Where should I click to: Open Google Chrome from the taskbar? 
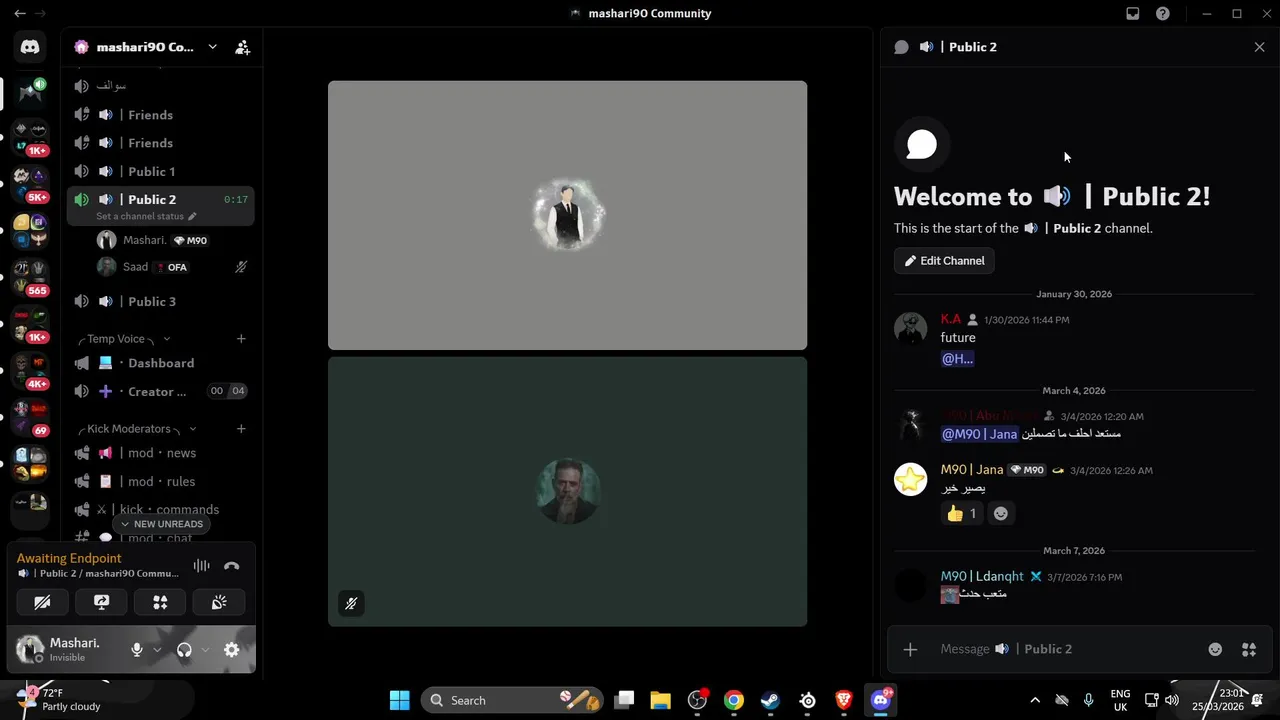[734, 700]
